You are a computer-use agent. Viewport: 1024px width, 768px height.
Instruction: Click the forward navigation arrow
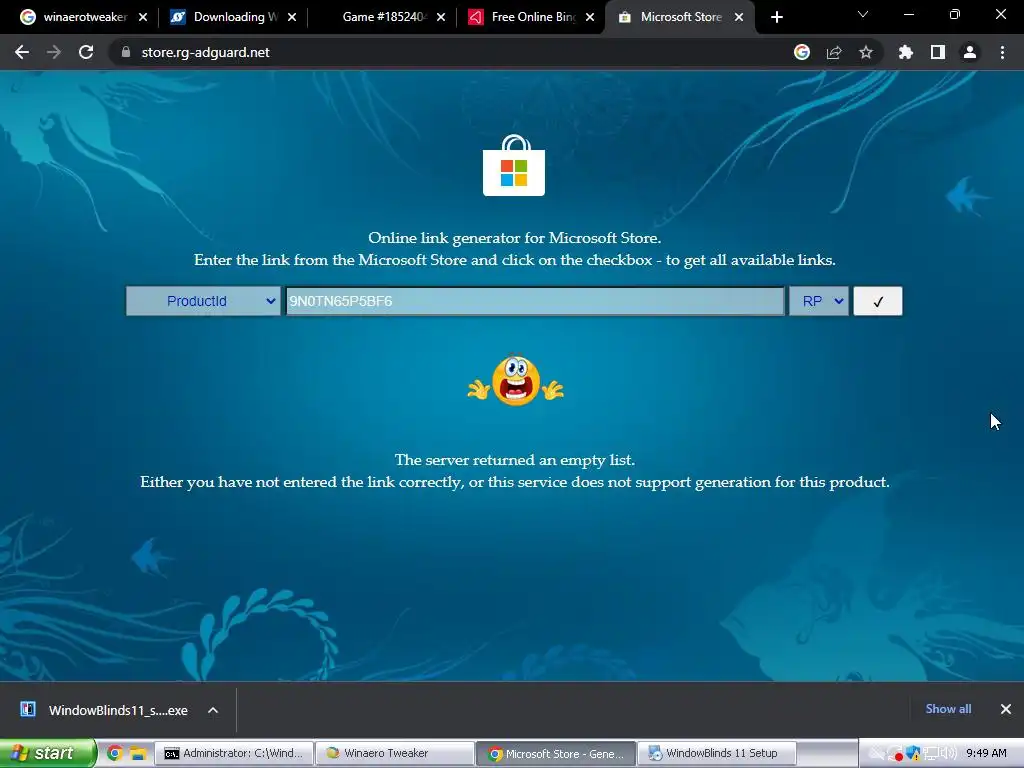tap(54, 52)
